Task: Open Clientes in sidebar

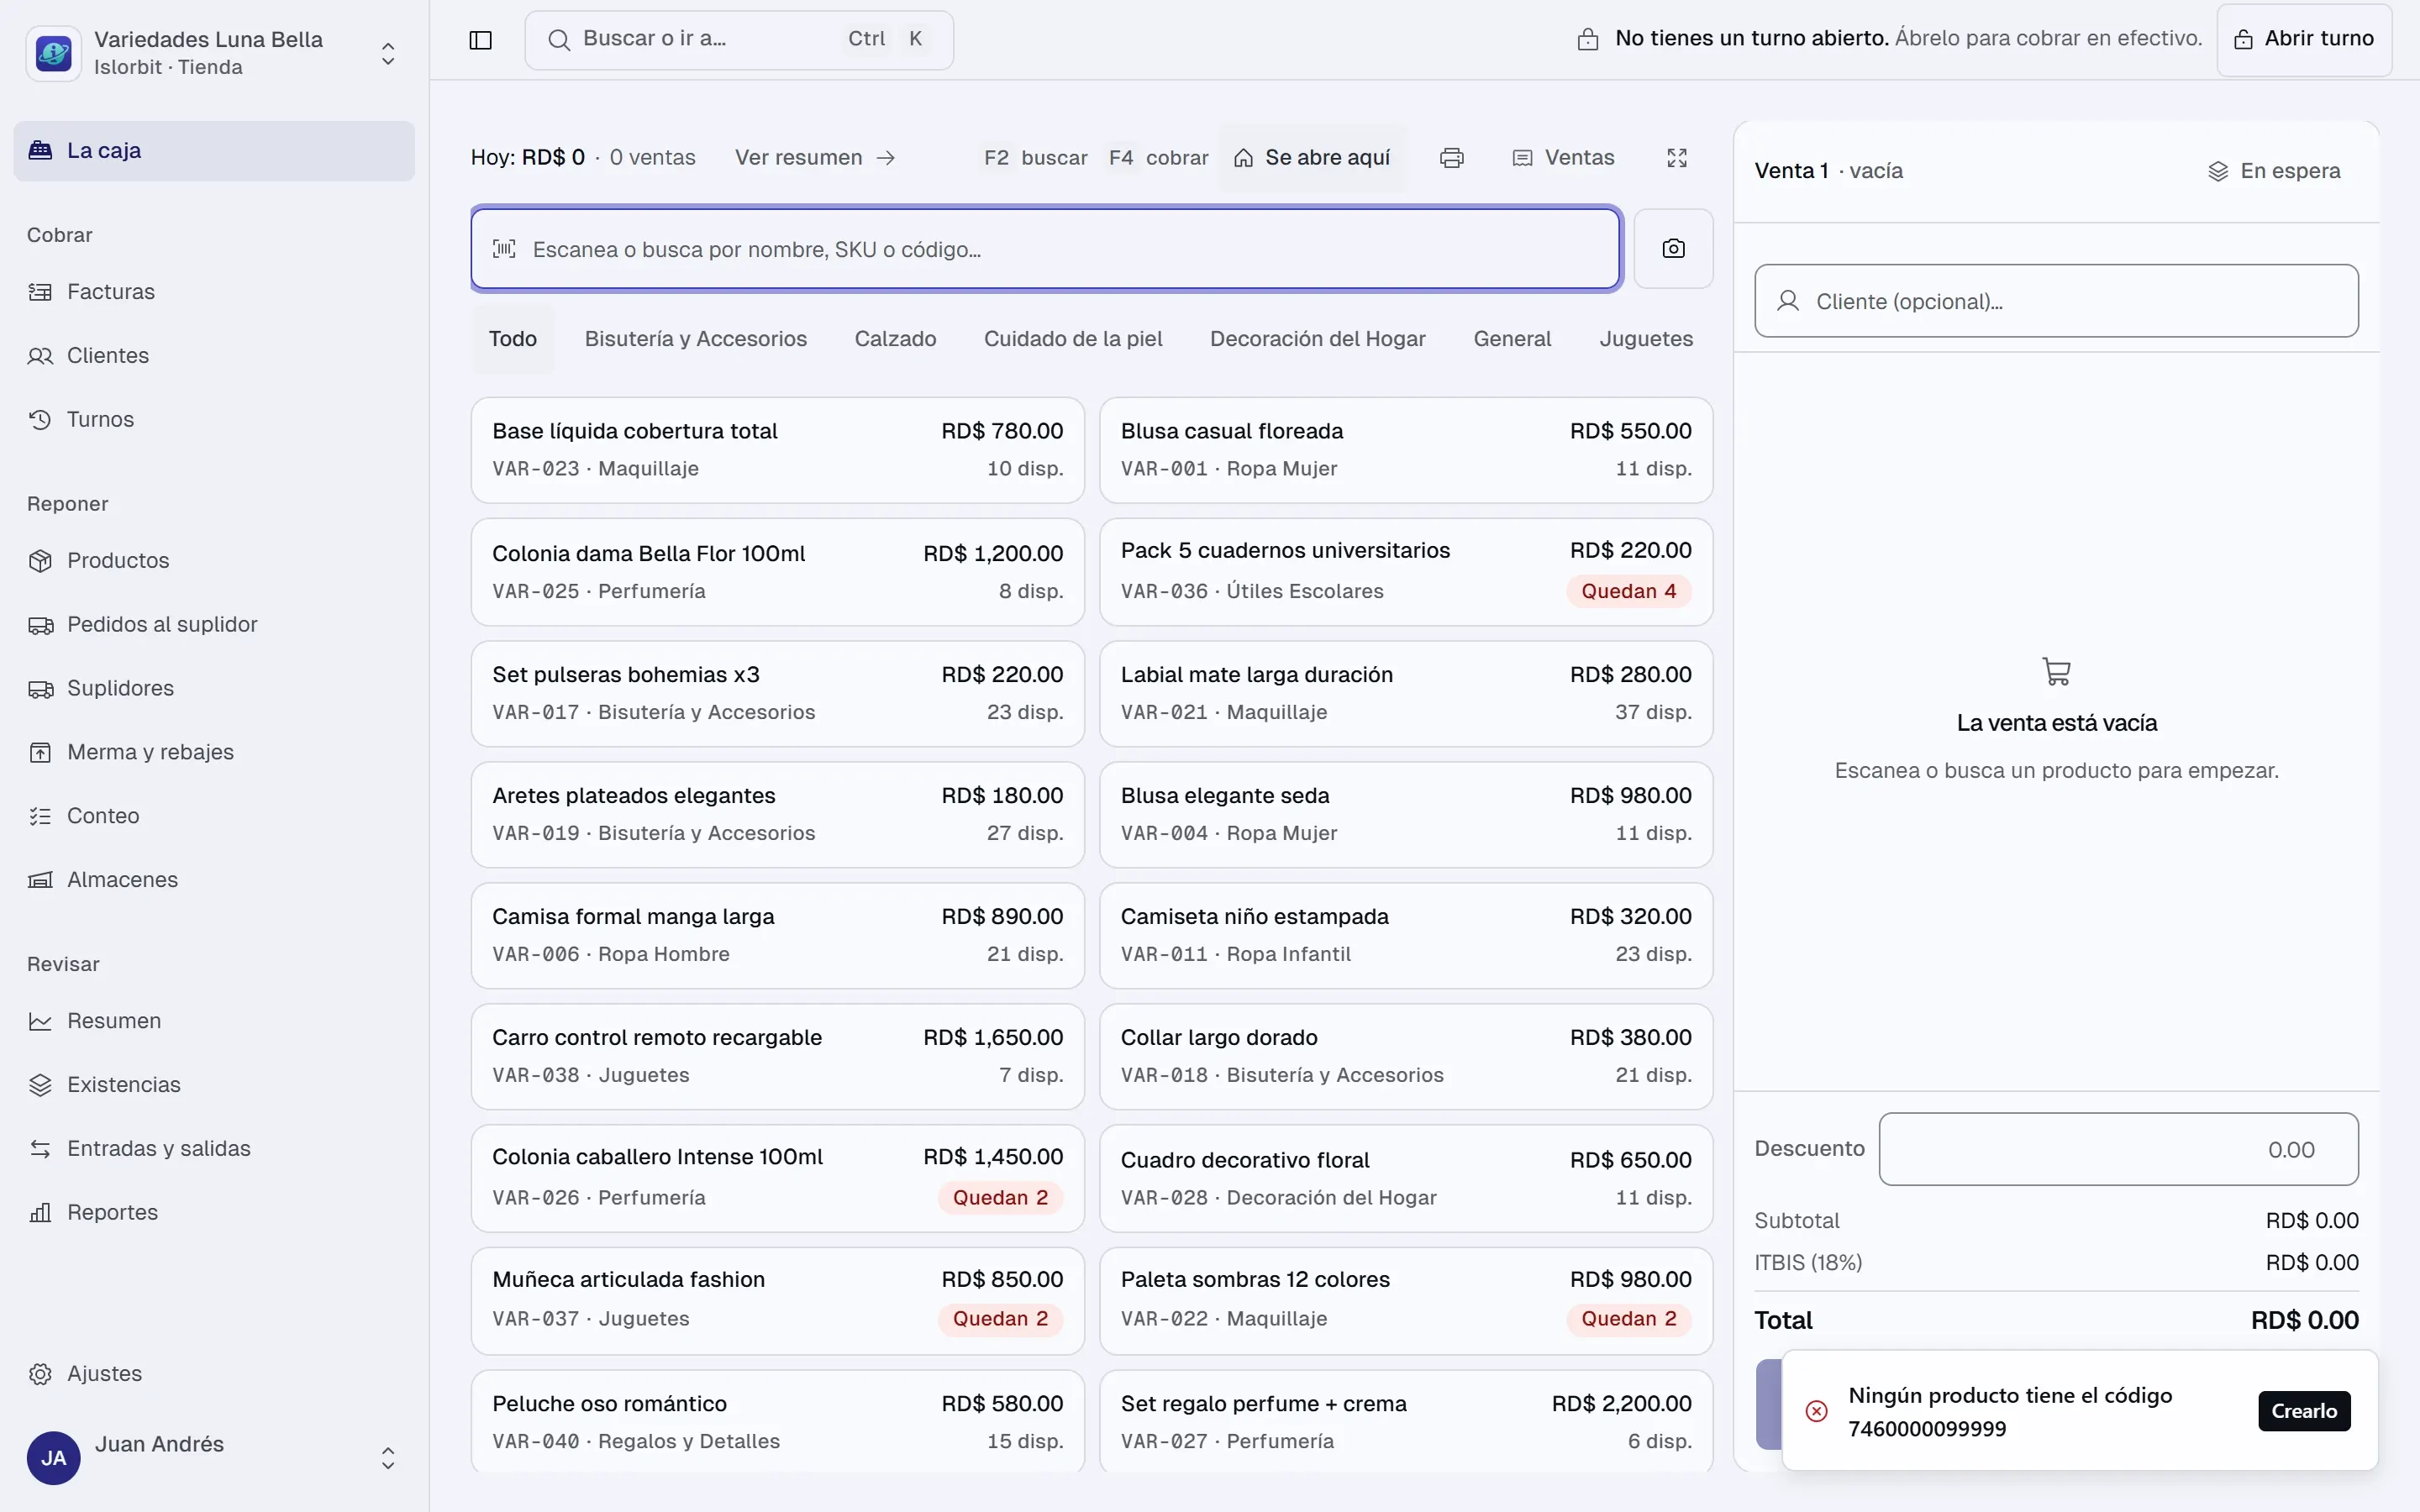Action: [214, 356]
